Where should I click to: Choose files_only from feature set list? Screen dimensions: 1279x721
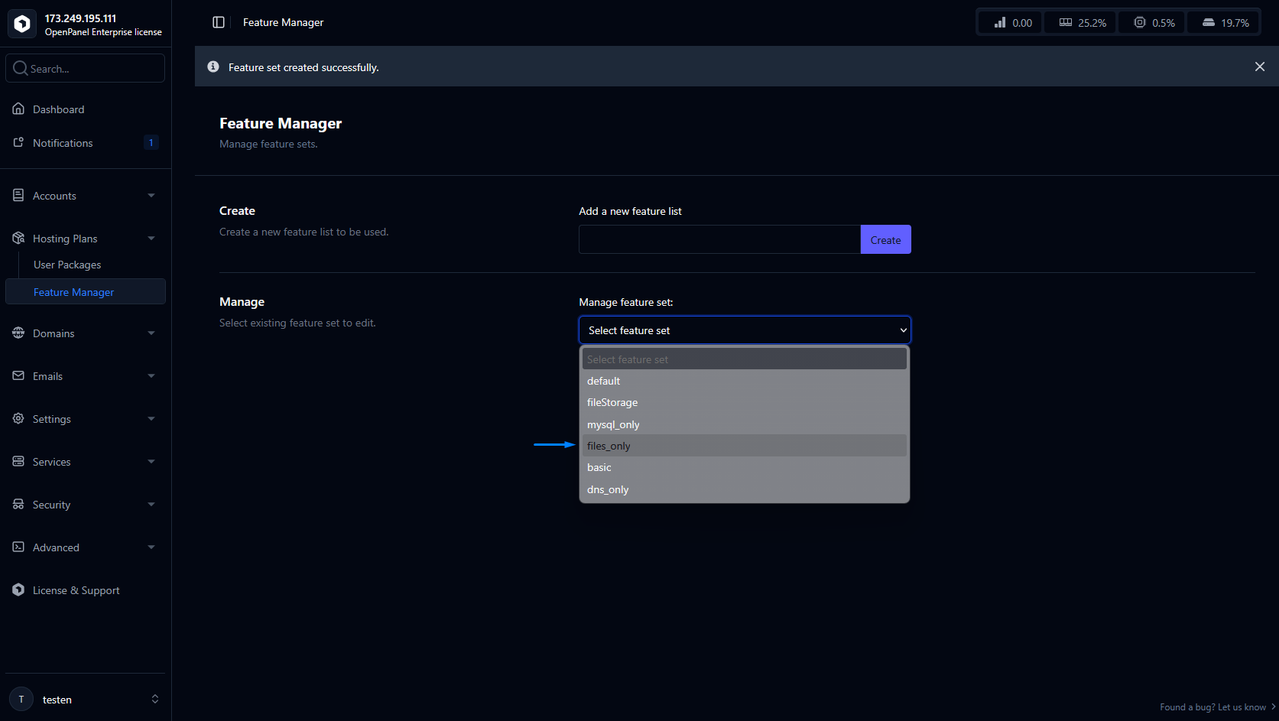pyautogui.click(x=745, y=446)
